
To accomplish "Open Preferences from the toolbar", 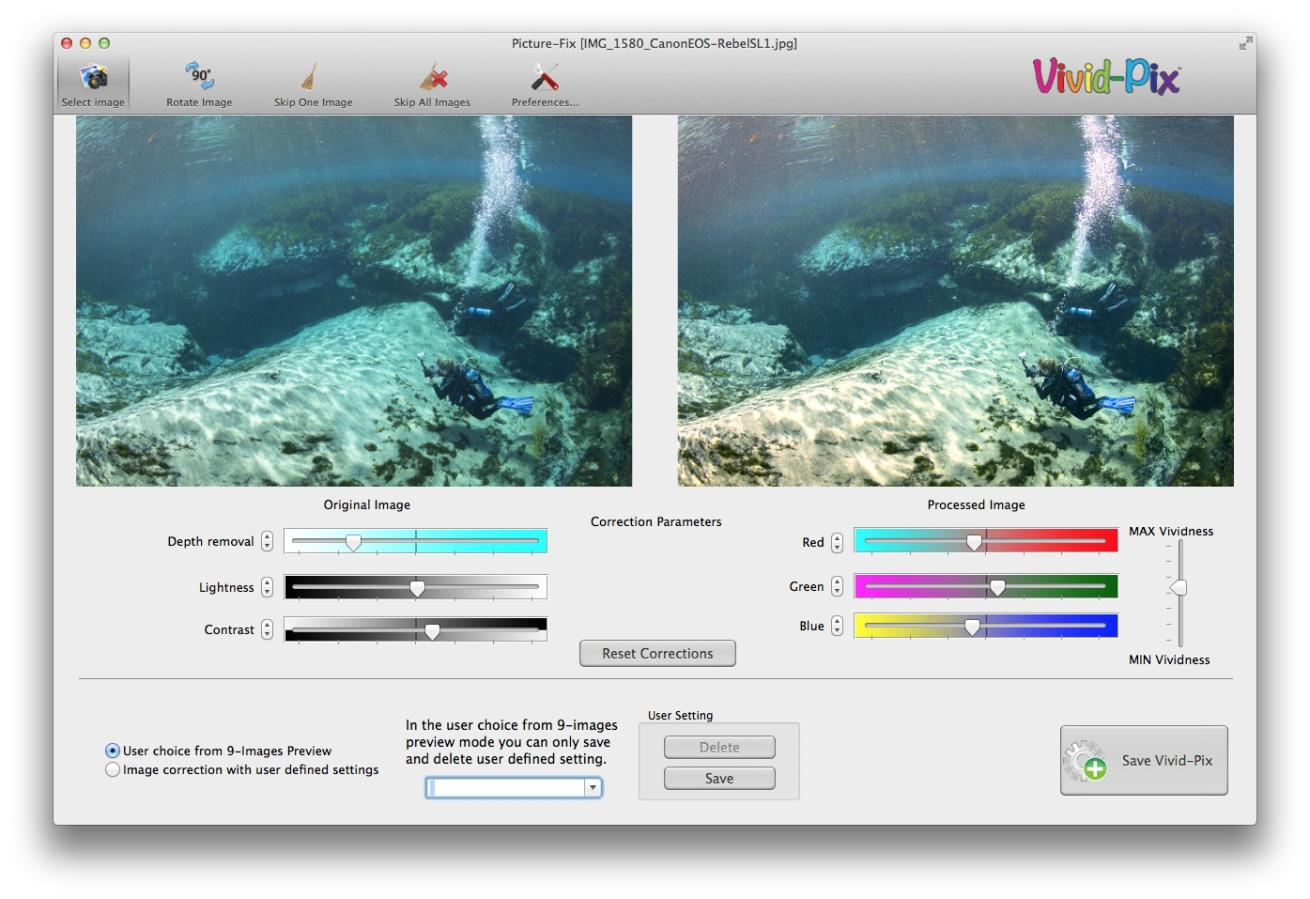I will click(x=545, y=78).
